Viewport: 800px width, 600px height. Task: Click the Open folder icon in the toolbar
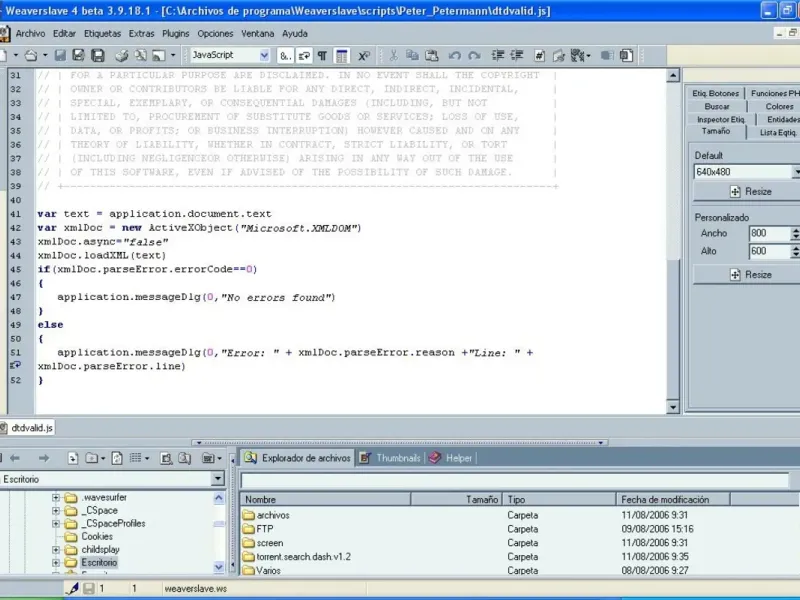(x=31, y=56)
